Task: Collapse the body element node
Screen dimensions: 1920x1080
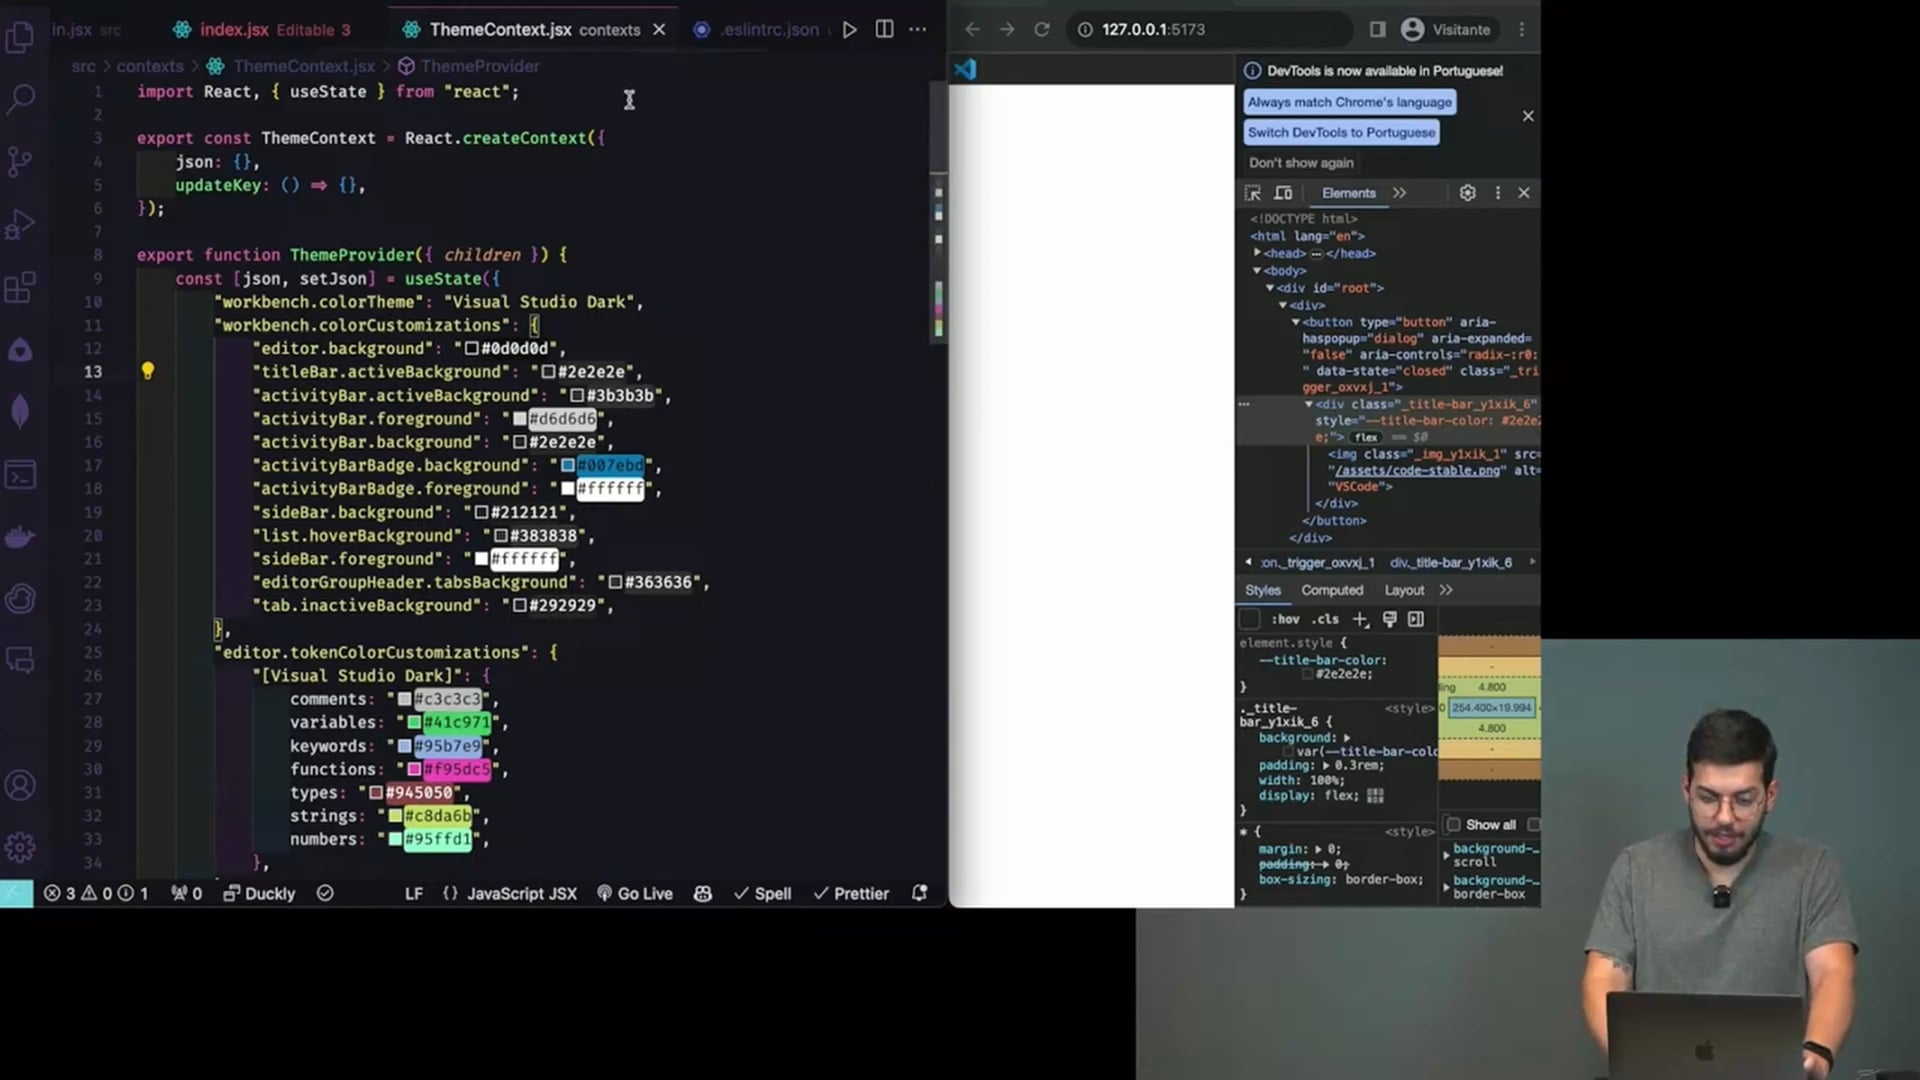Action: point(1257,271)
